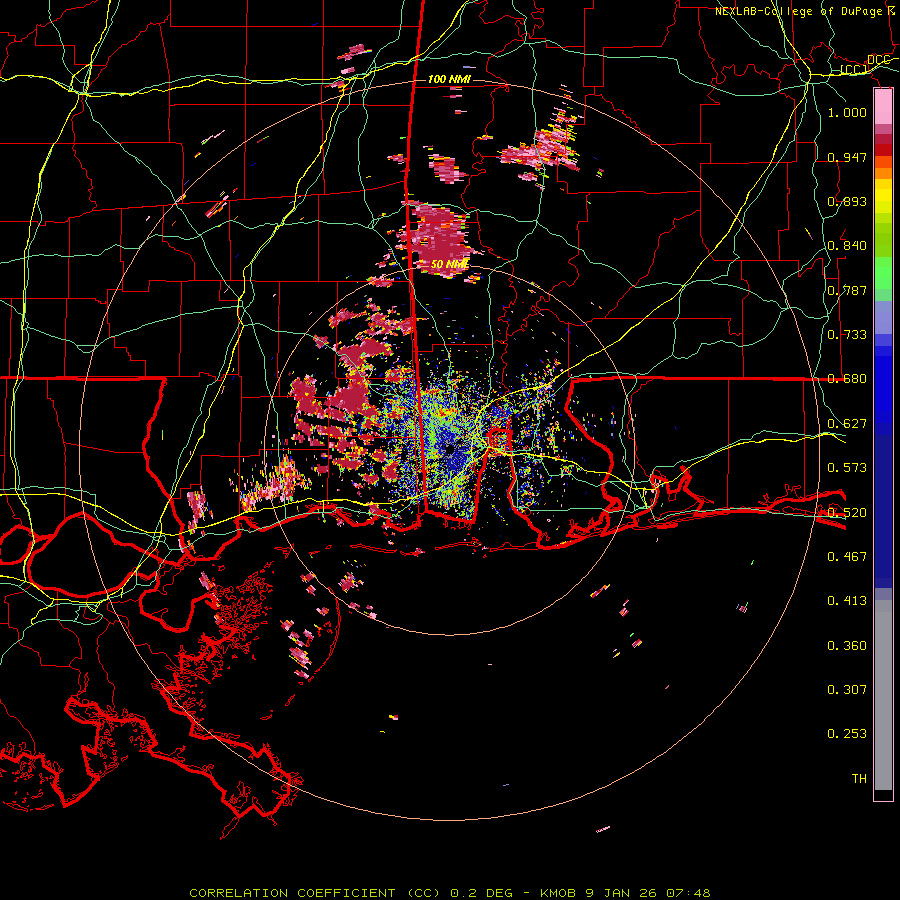Viewport: 900px width, 900px height.
Task: Click the 100 NMI range ring label
Action: click(x=449, y=79)
